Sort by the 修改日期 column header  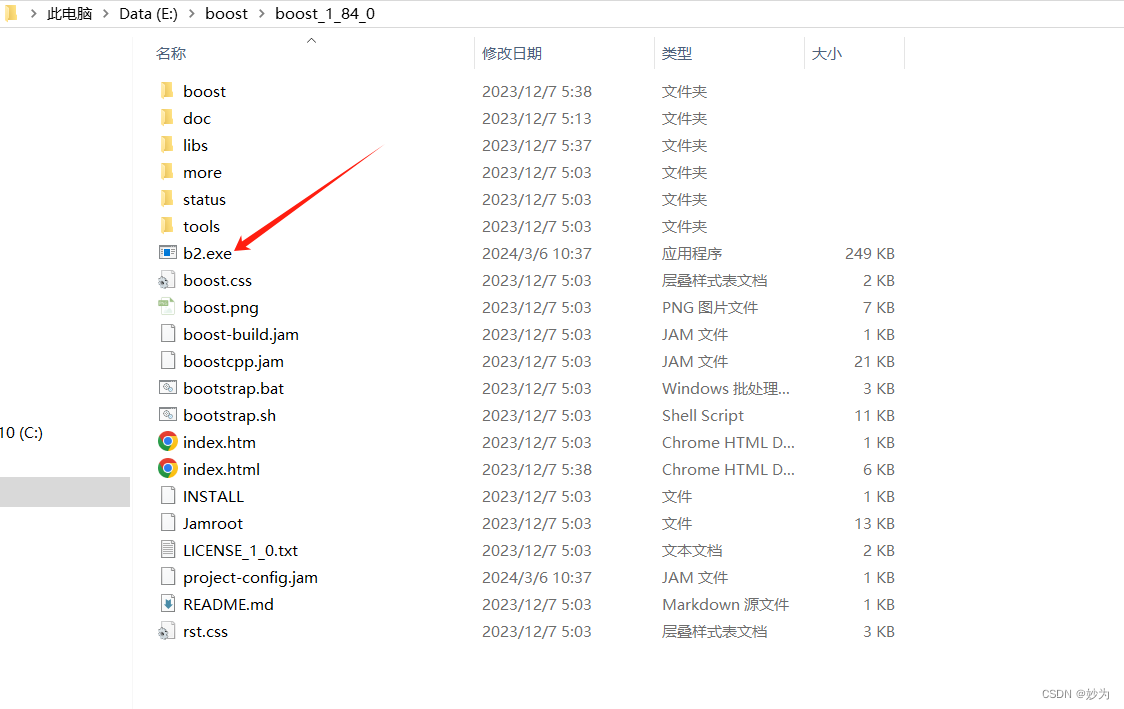[x=512, y=54]
